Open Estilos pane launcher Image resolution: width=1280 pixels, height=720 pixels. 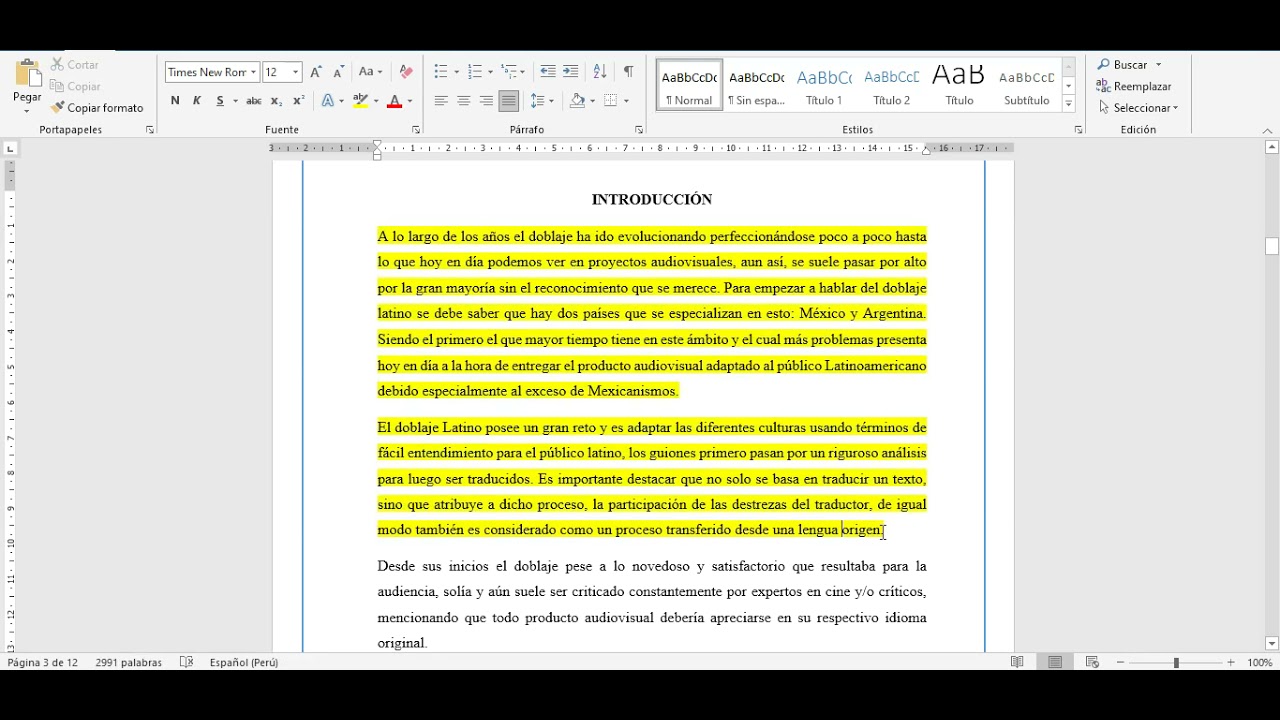pyautogui.click(x=1078, y=130)
